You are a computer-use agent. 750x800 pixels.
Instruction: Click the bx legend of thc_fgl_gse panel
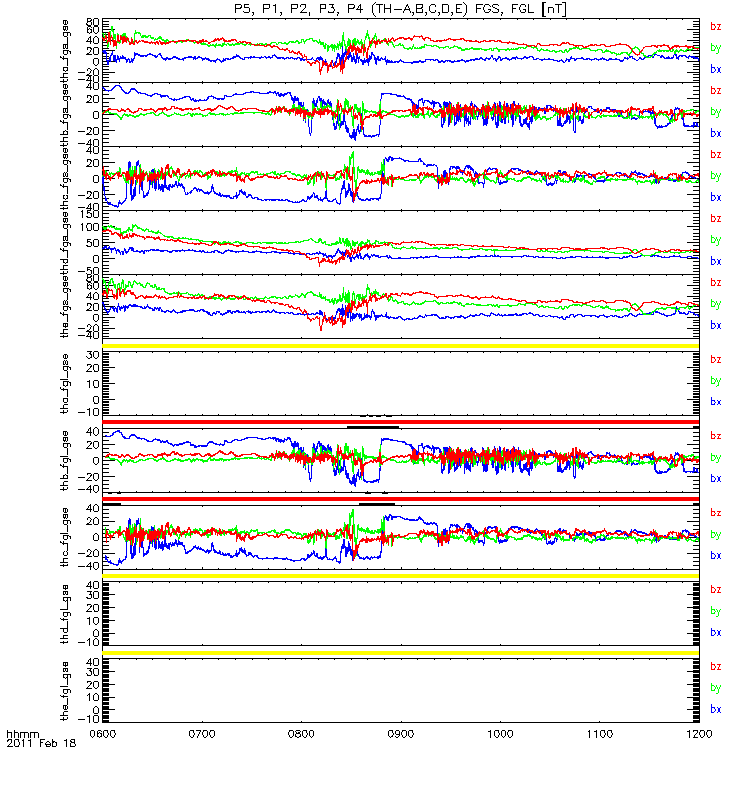(716, 556)
